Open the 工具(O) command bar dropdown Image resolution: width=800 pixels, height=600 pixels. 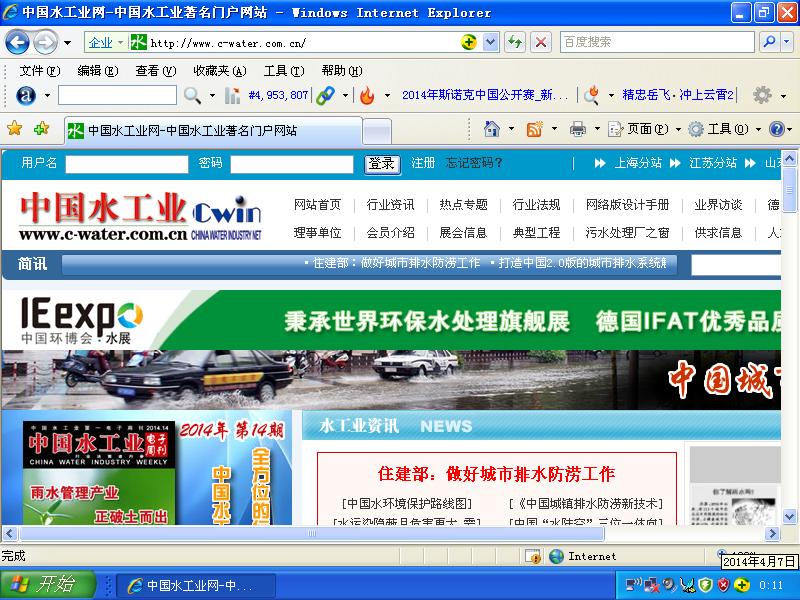[725, 129]
